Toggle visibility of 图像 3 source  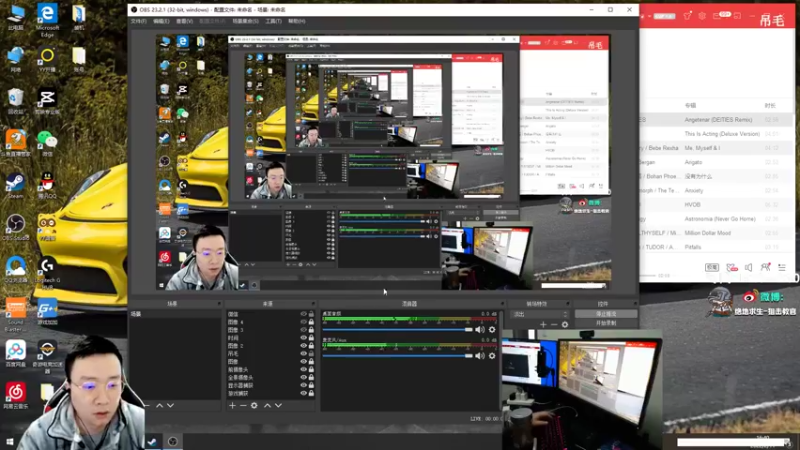304,330
